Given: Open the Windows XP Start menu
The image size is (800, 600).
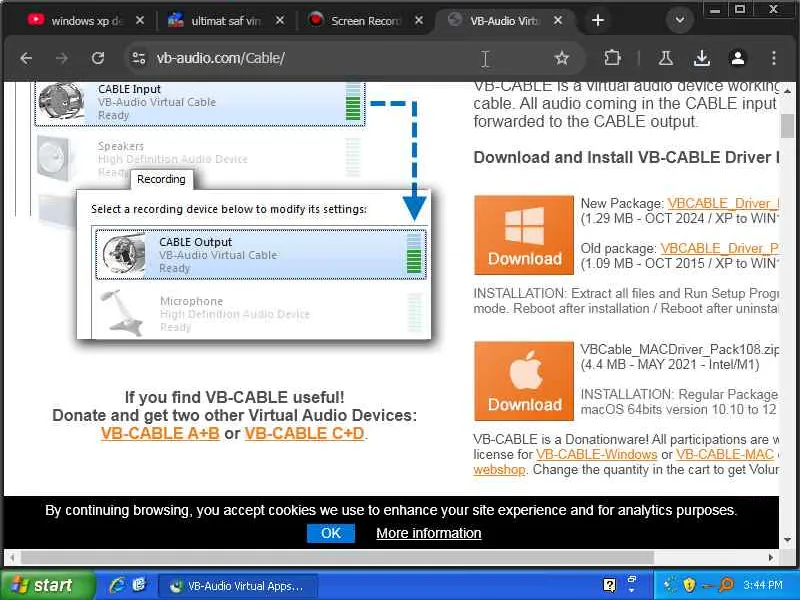Looking at the screenshot, I should pos(47,585).
